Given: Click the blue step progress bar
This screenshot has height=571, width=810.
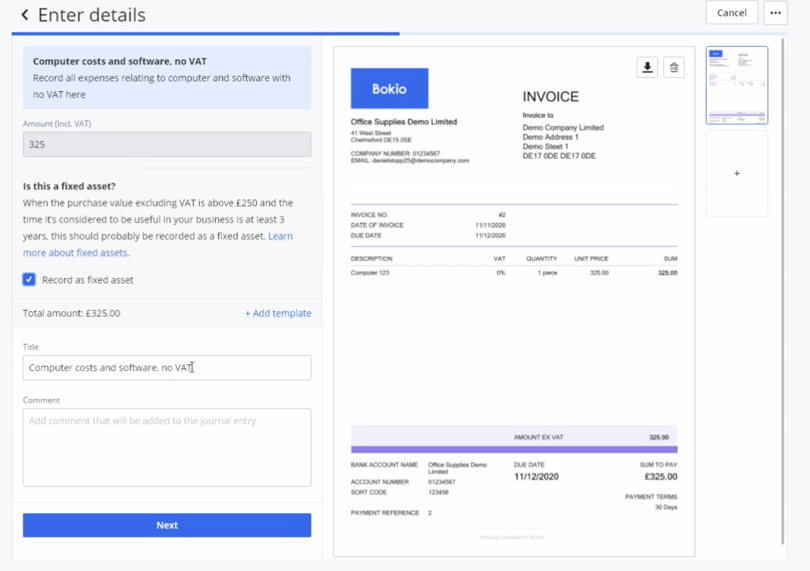Looking at the screenshot, I should pyautogui.click(x=205, y=33).
